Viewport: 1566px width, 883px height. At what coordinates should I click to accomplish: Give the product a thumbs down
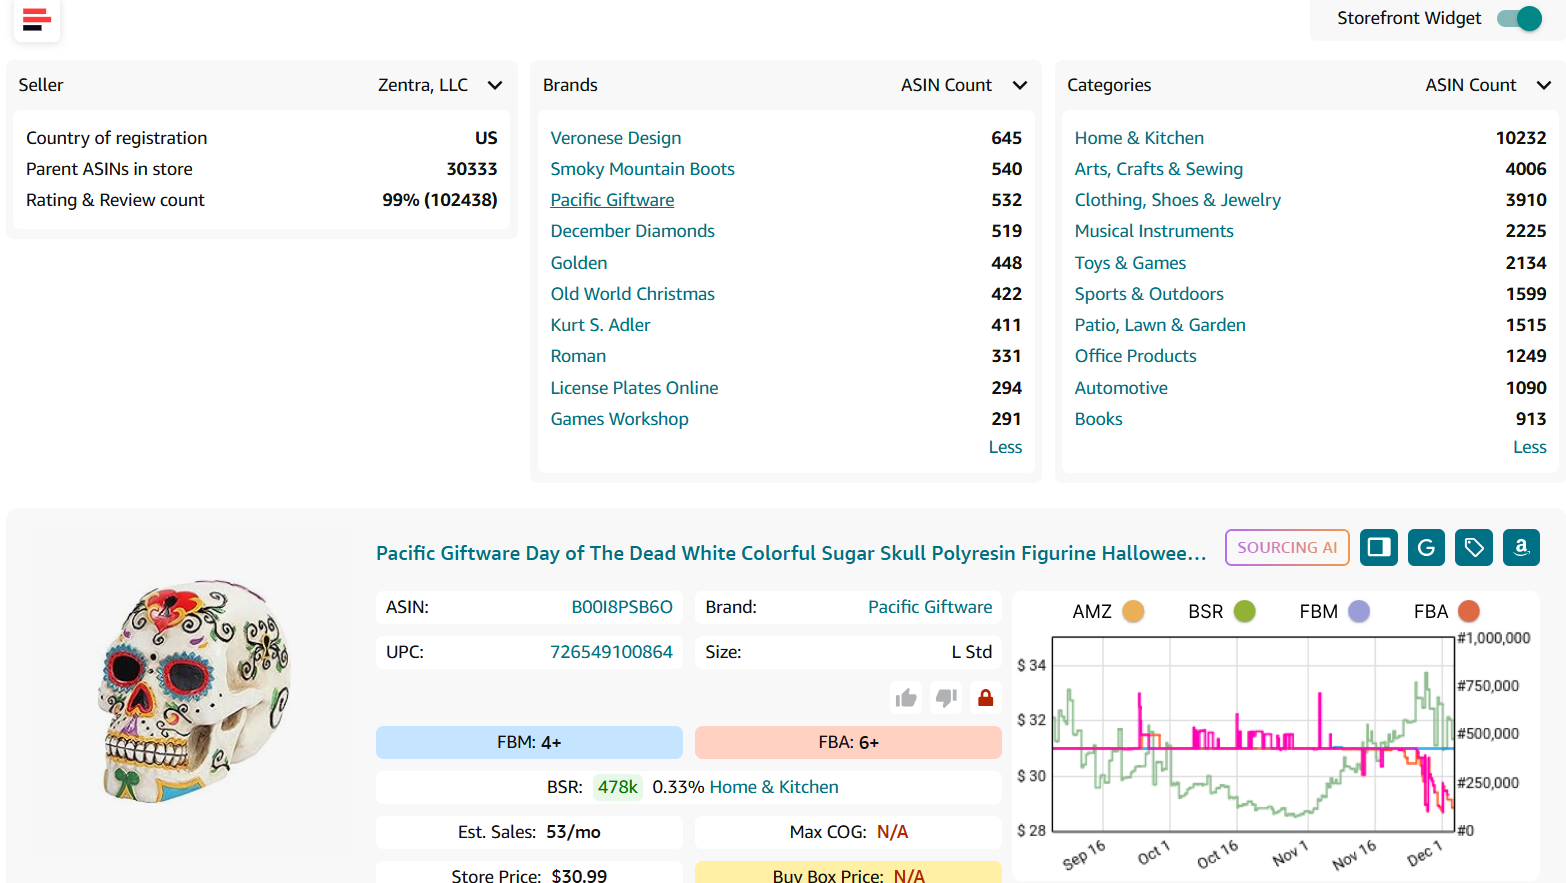[944, 697]
